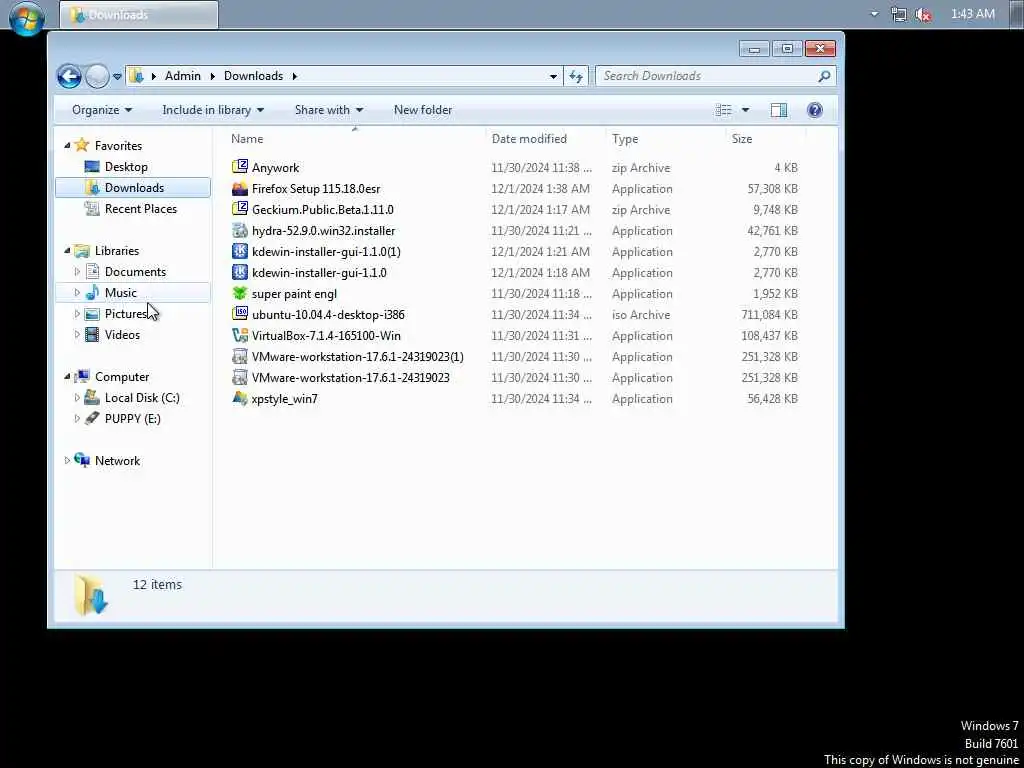Open Explorer Help button
This screenshot has height=768, width=1024.
tap(814, 110)
